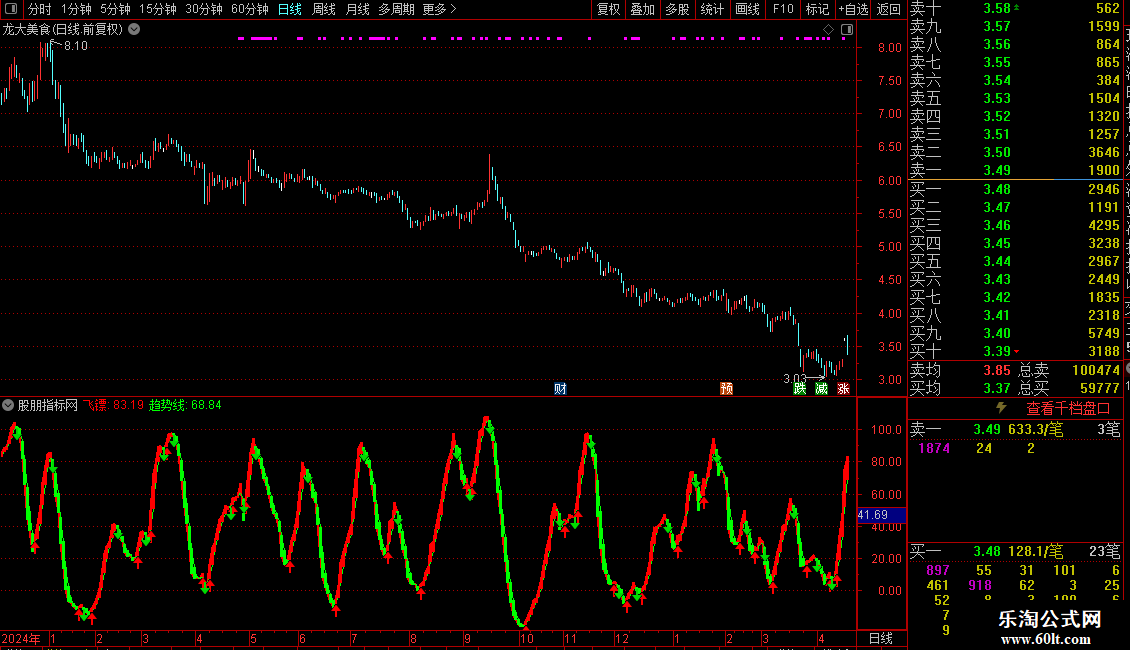This screenshot has height=650, width=1130.
Task: Select the 5分钟 period tab
Action: 115,9
